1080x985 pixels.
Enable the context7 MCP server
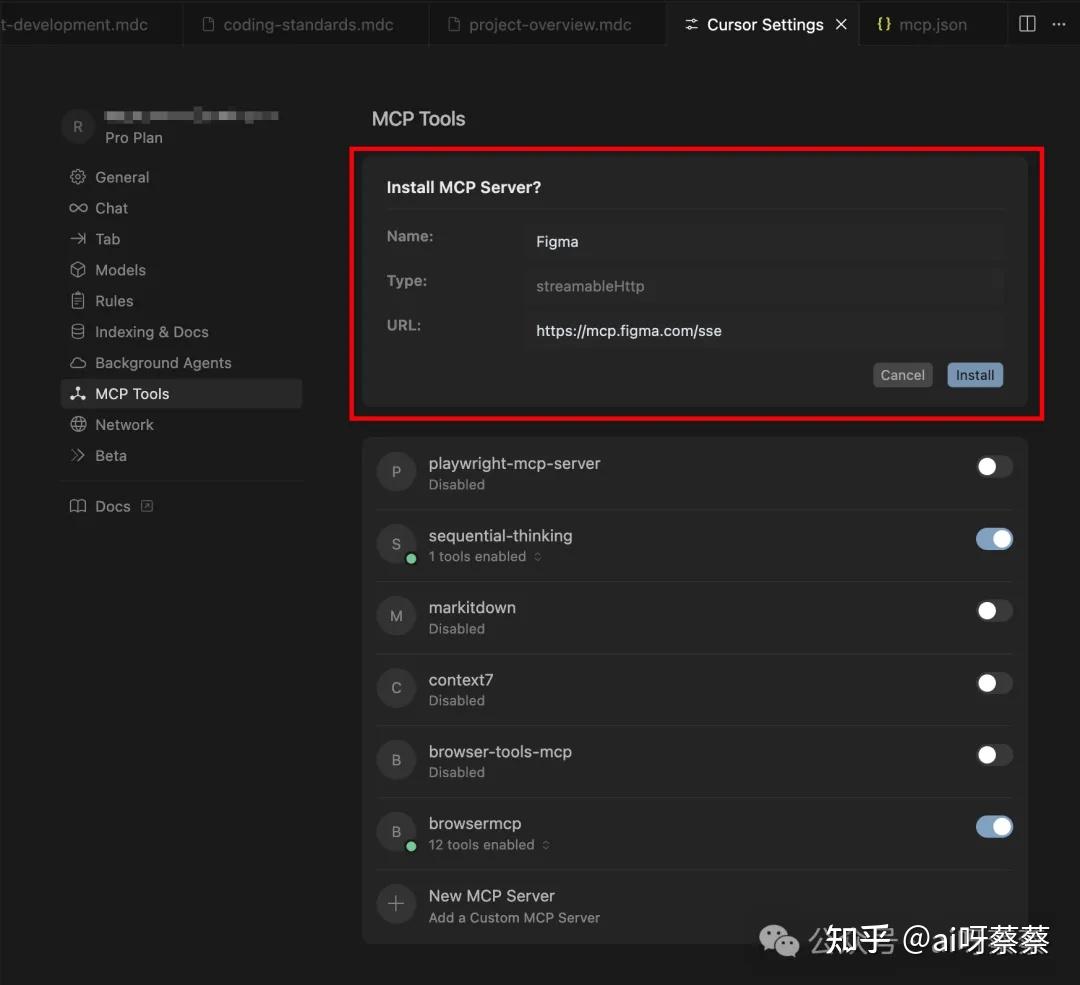tap(993, 682)
